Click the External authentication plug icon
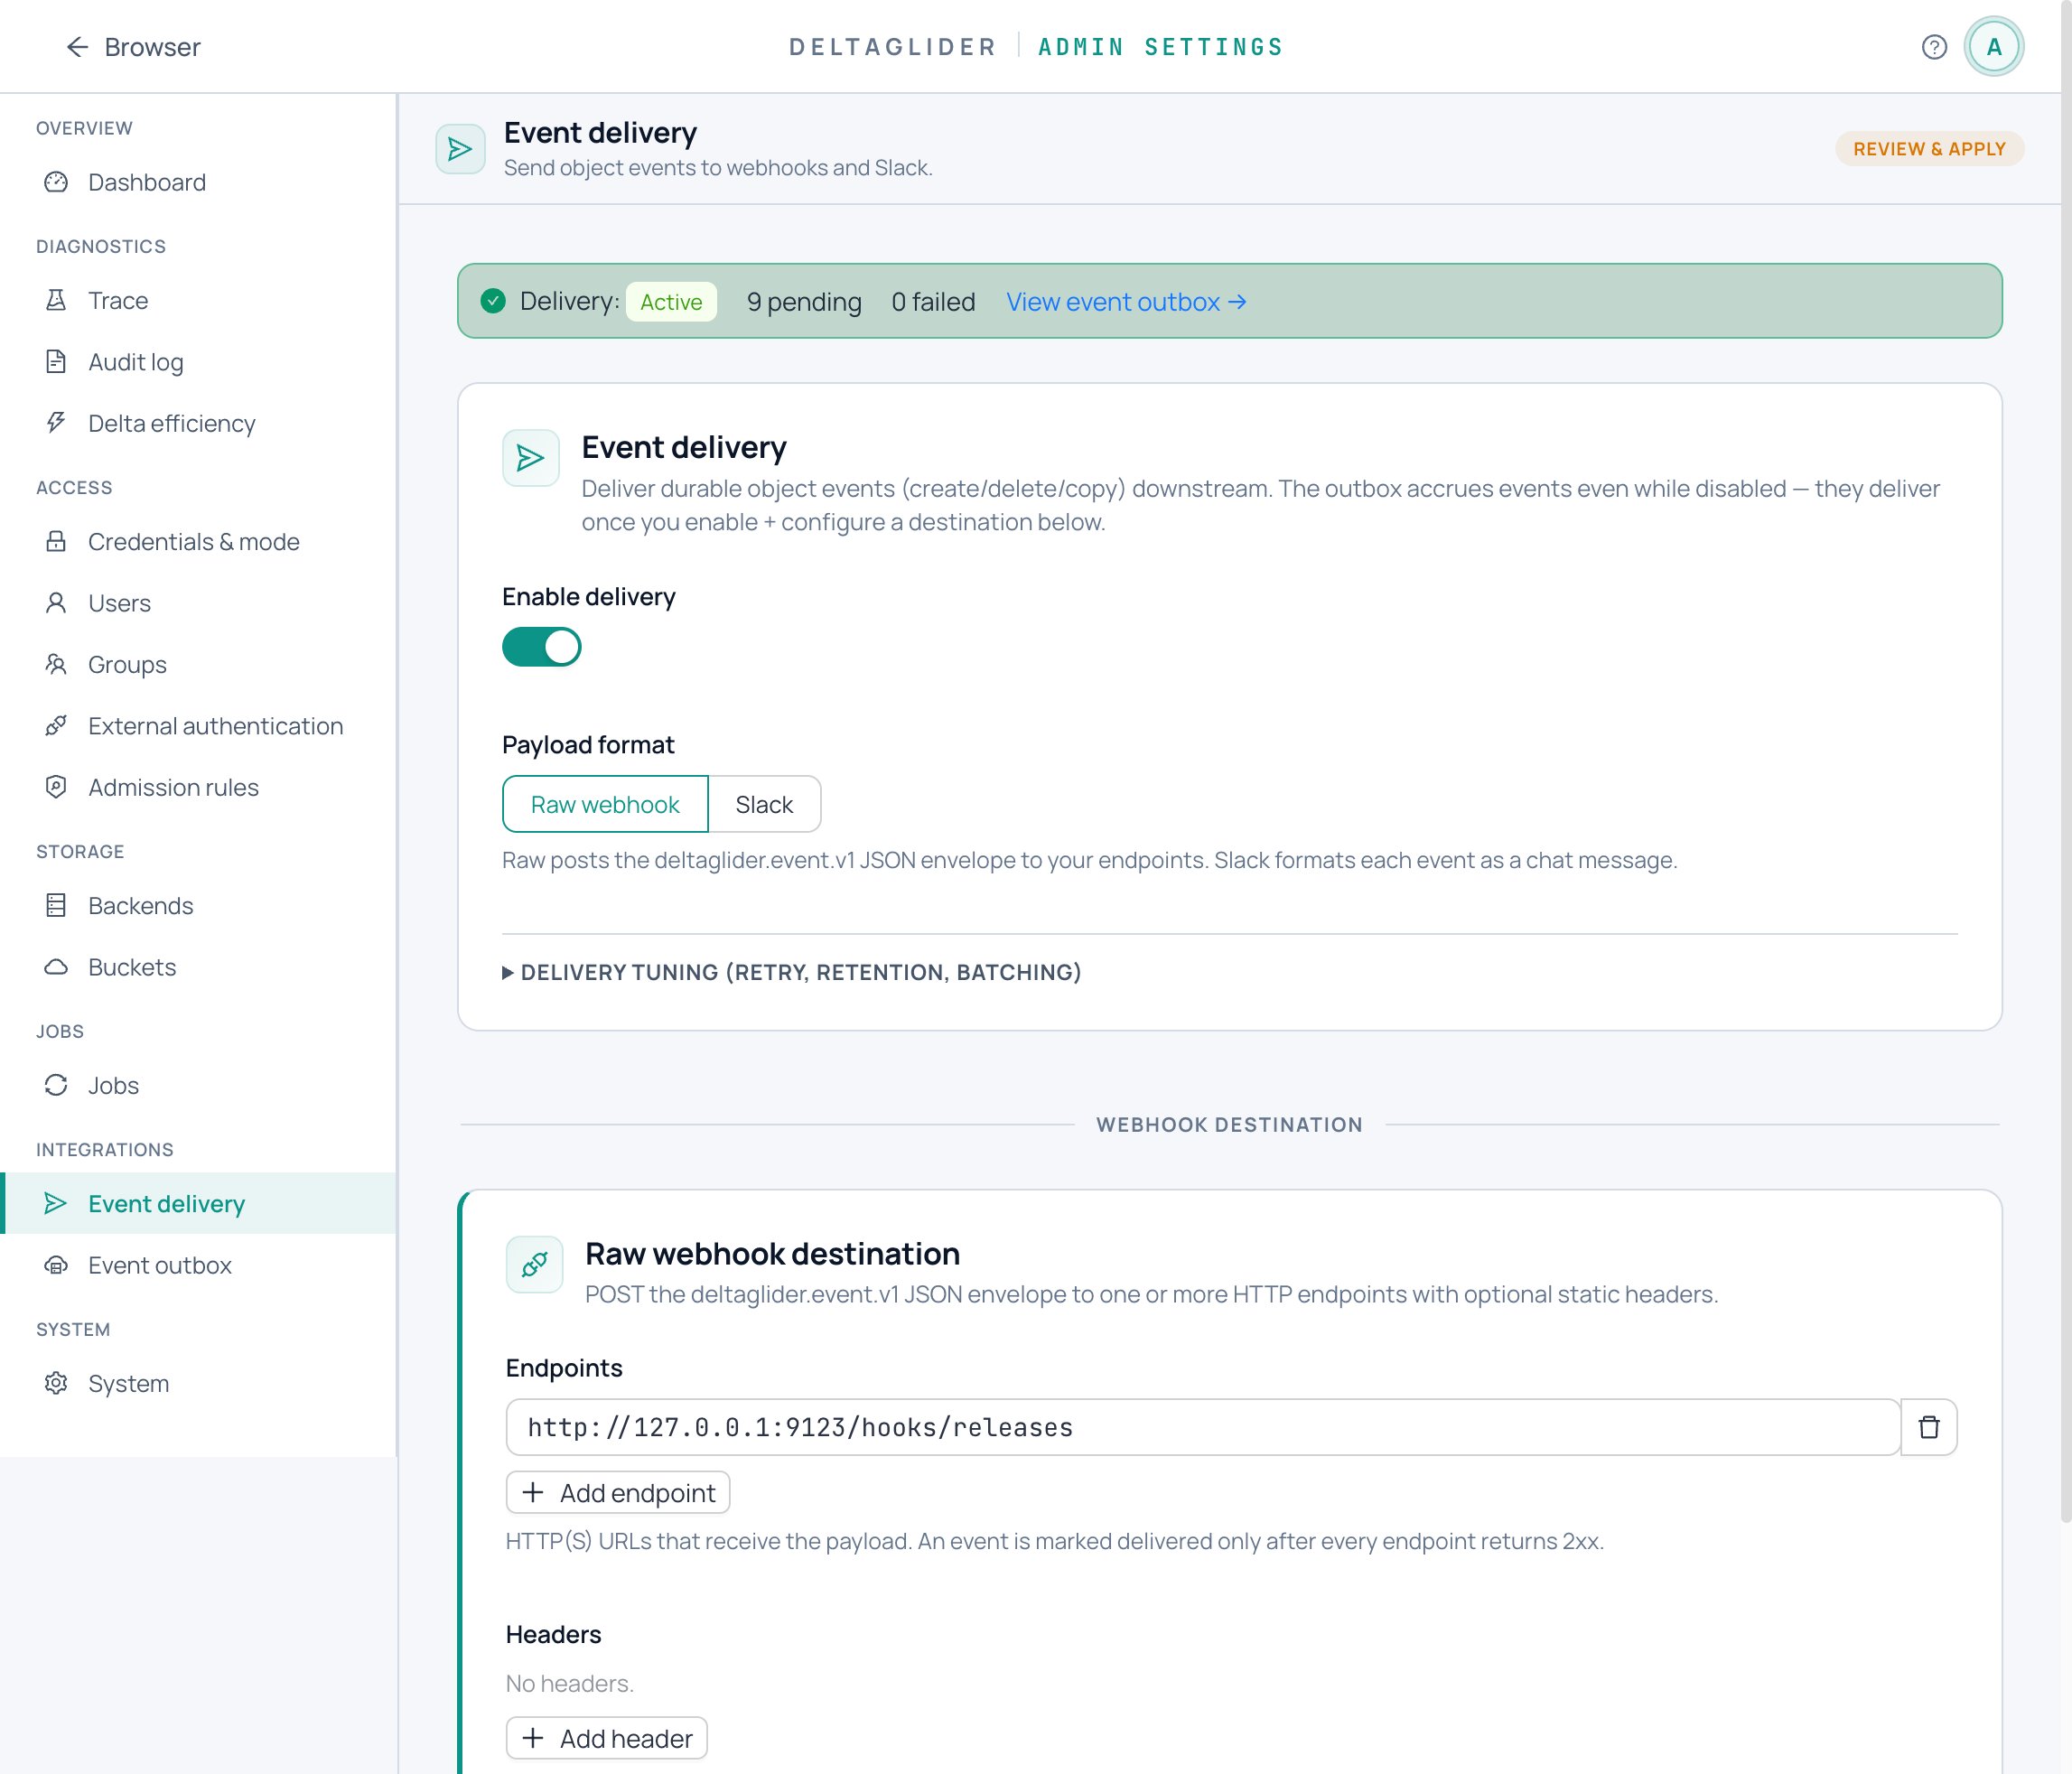This screenshot has width=2072, height=1774. point(56,726)
